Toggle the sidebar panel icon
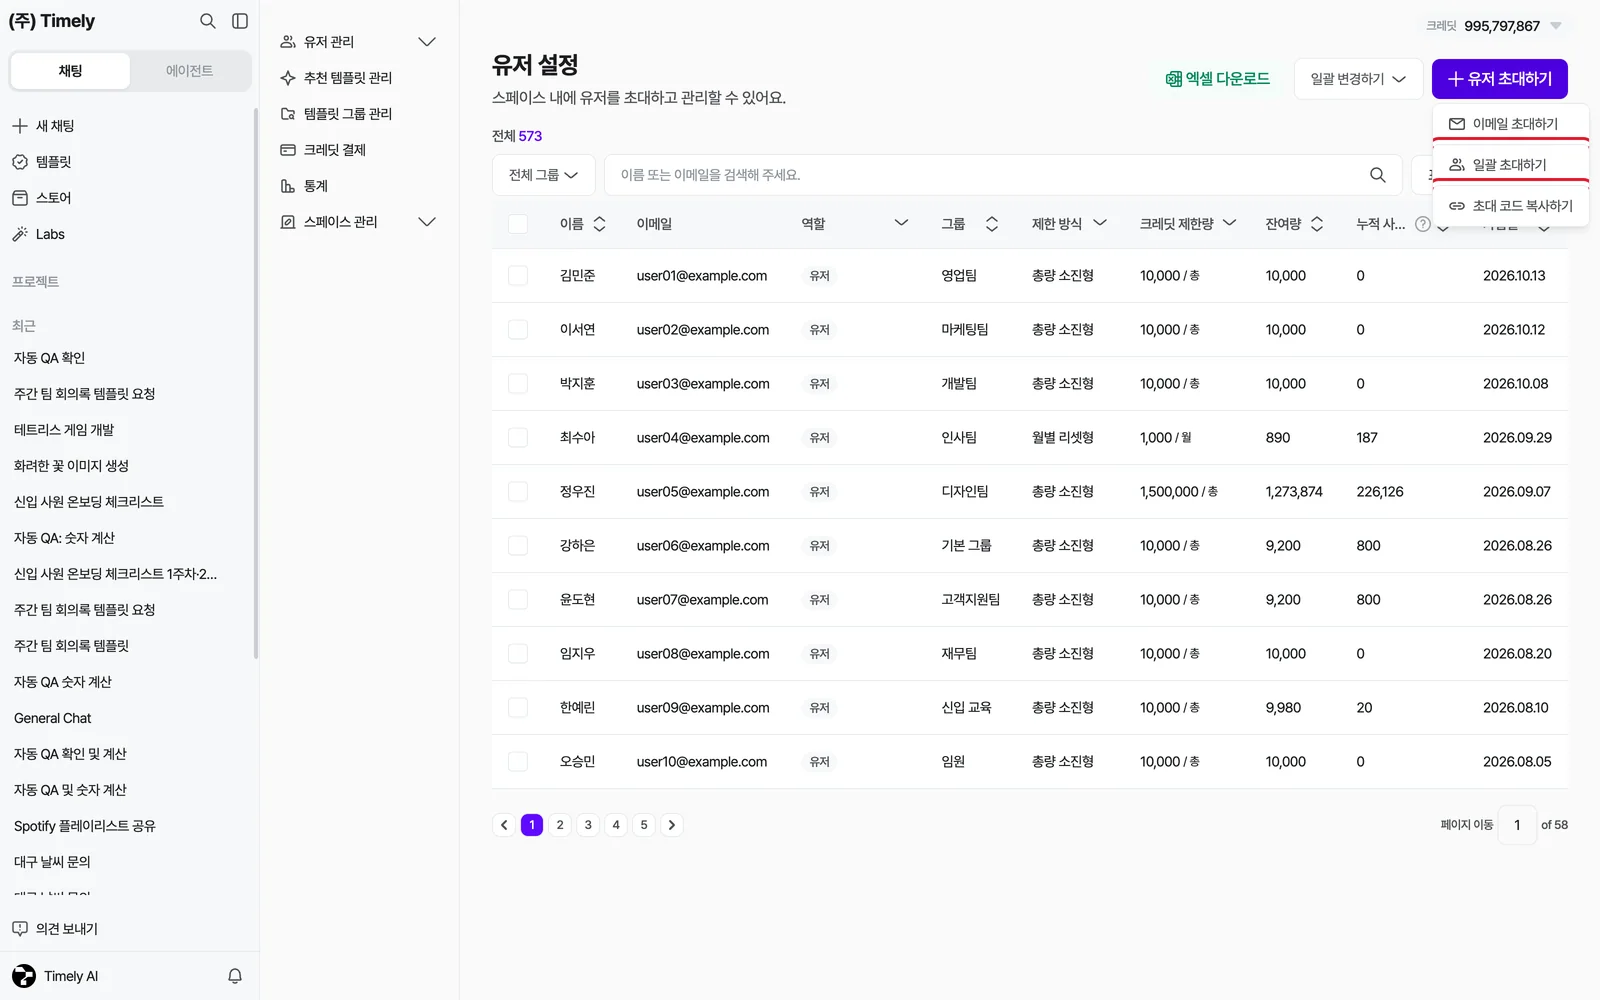The height and width of the screenshot is (1000, 1600). [240, 21]
